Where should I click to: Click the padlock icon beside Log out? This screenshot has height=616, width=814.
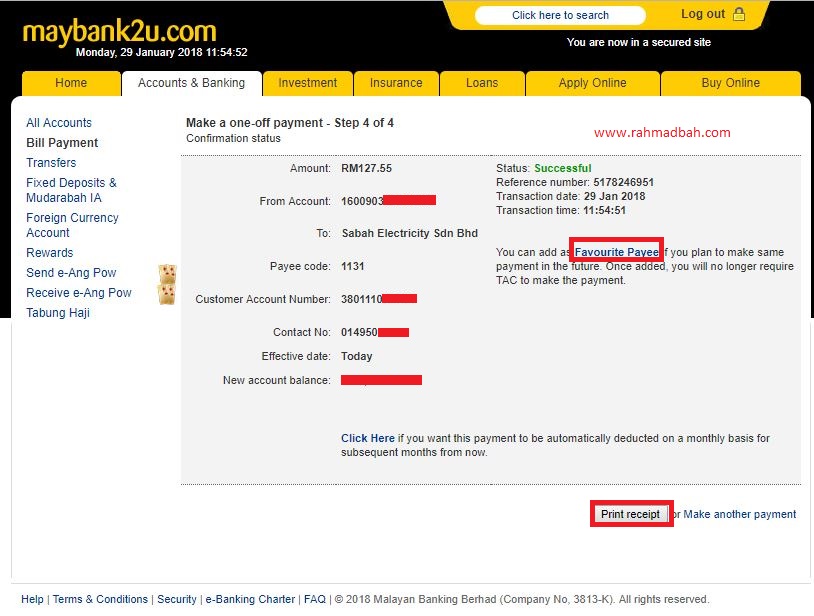pyautogui.click(x=738, y=15)
